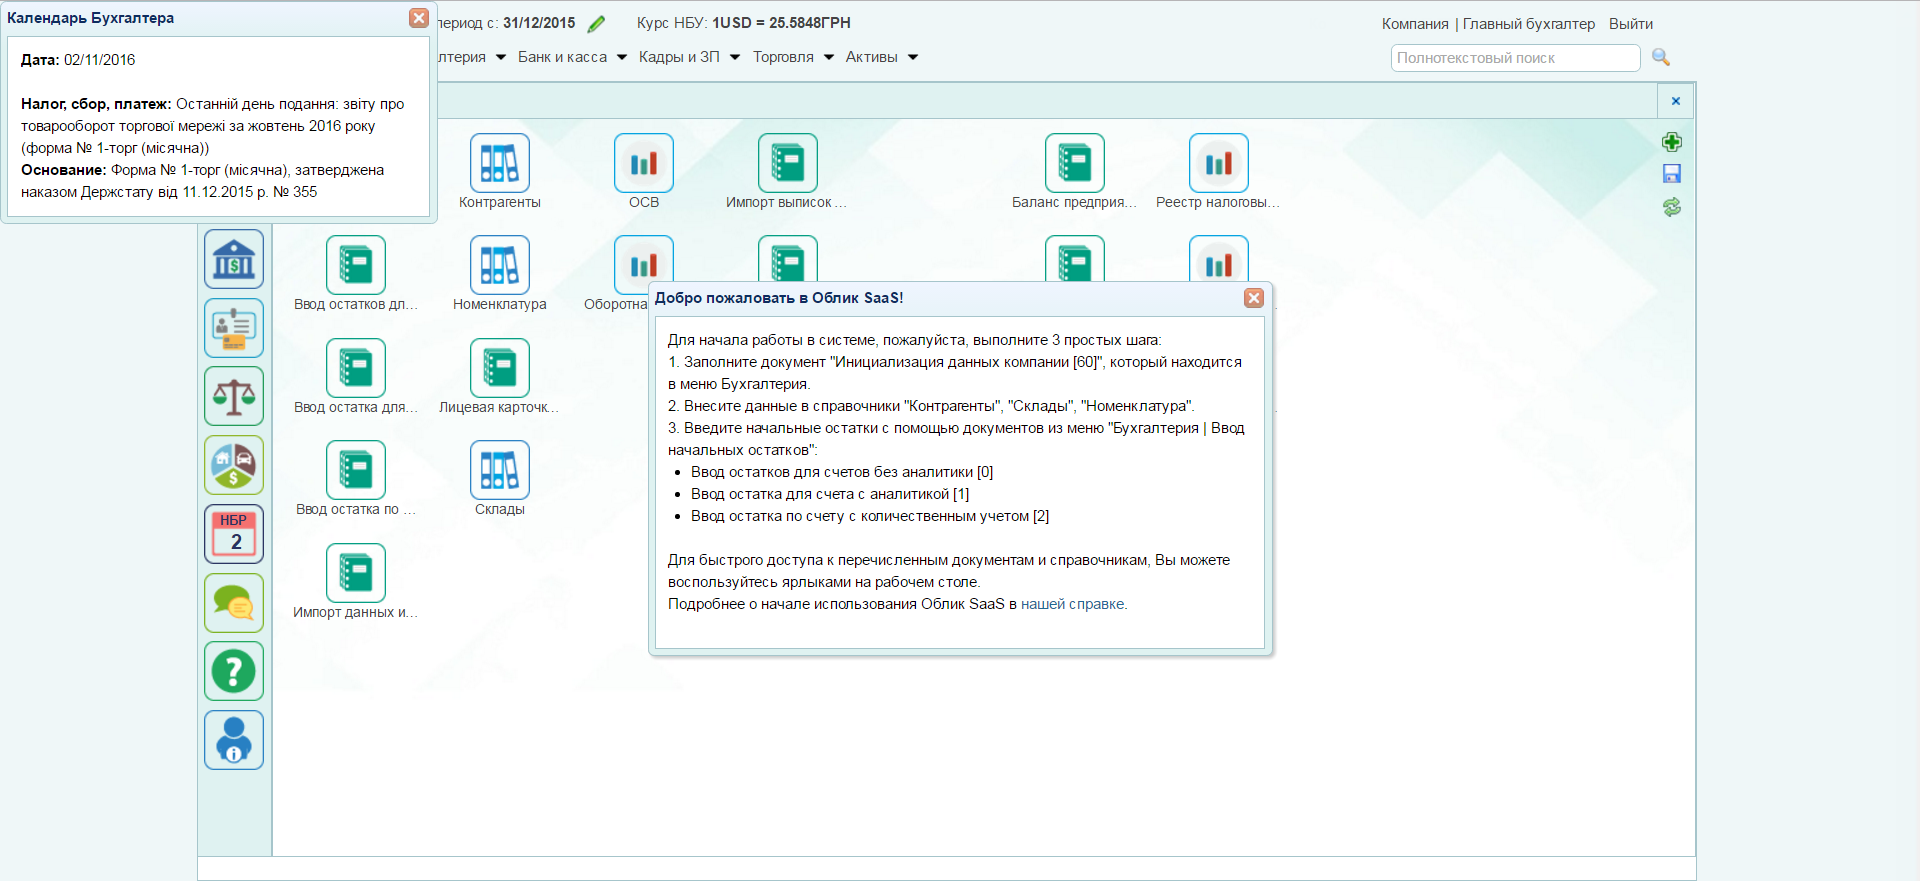1920x881 pixels.
Task: Click the blue floppy disk save icon
Action: pos(1672,174)
